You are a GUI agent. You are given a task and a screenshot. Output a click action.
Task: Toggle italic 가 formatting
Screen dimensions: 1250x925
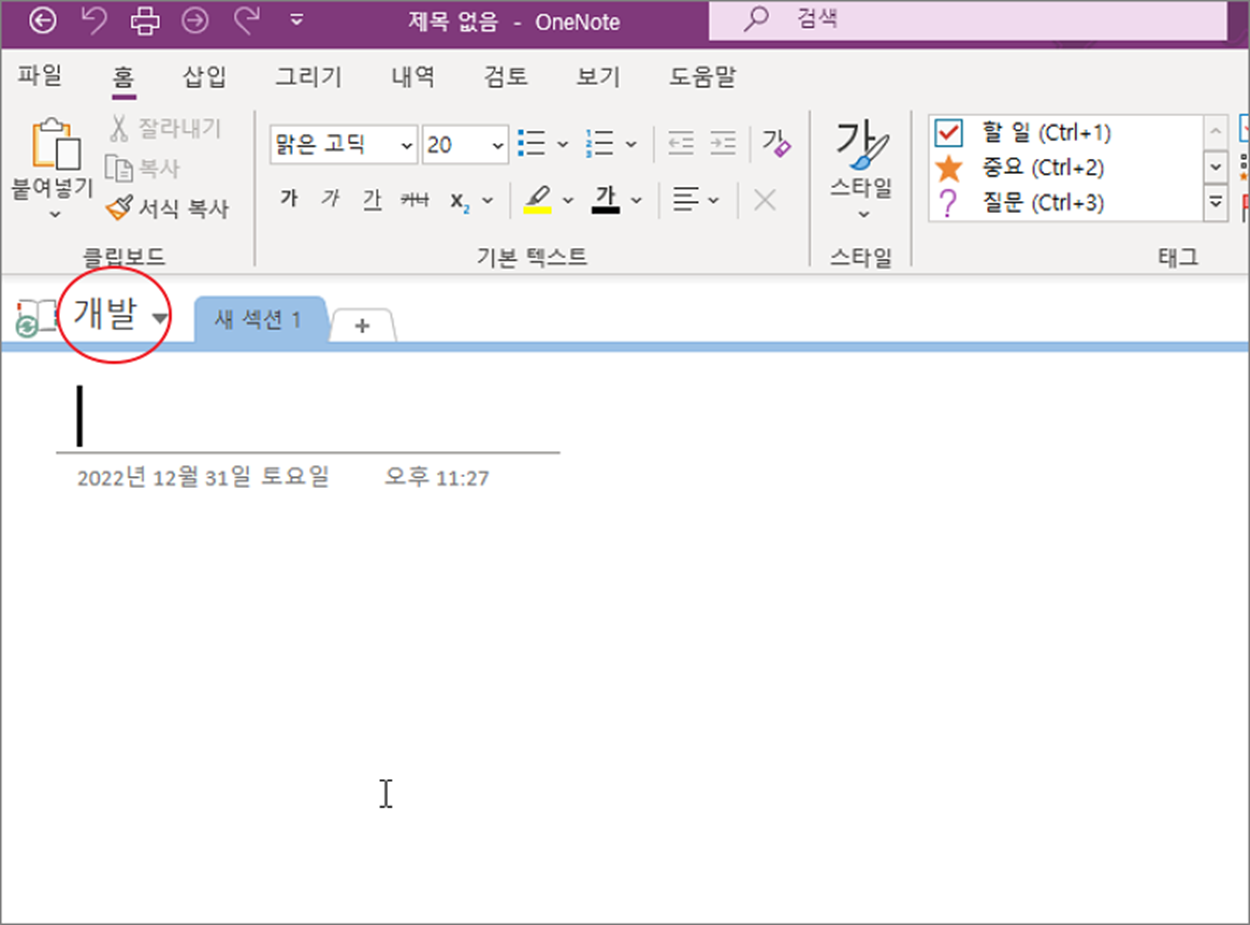(331, 199)
